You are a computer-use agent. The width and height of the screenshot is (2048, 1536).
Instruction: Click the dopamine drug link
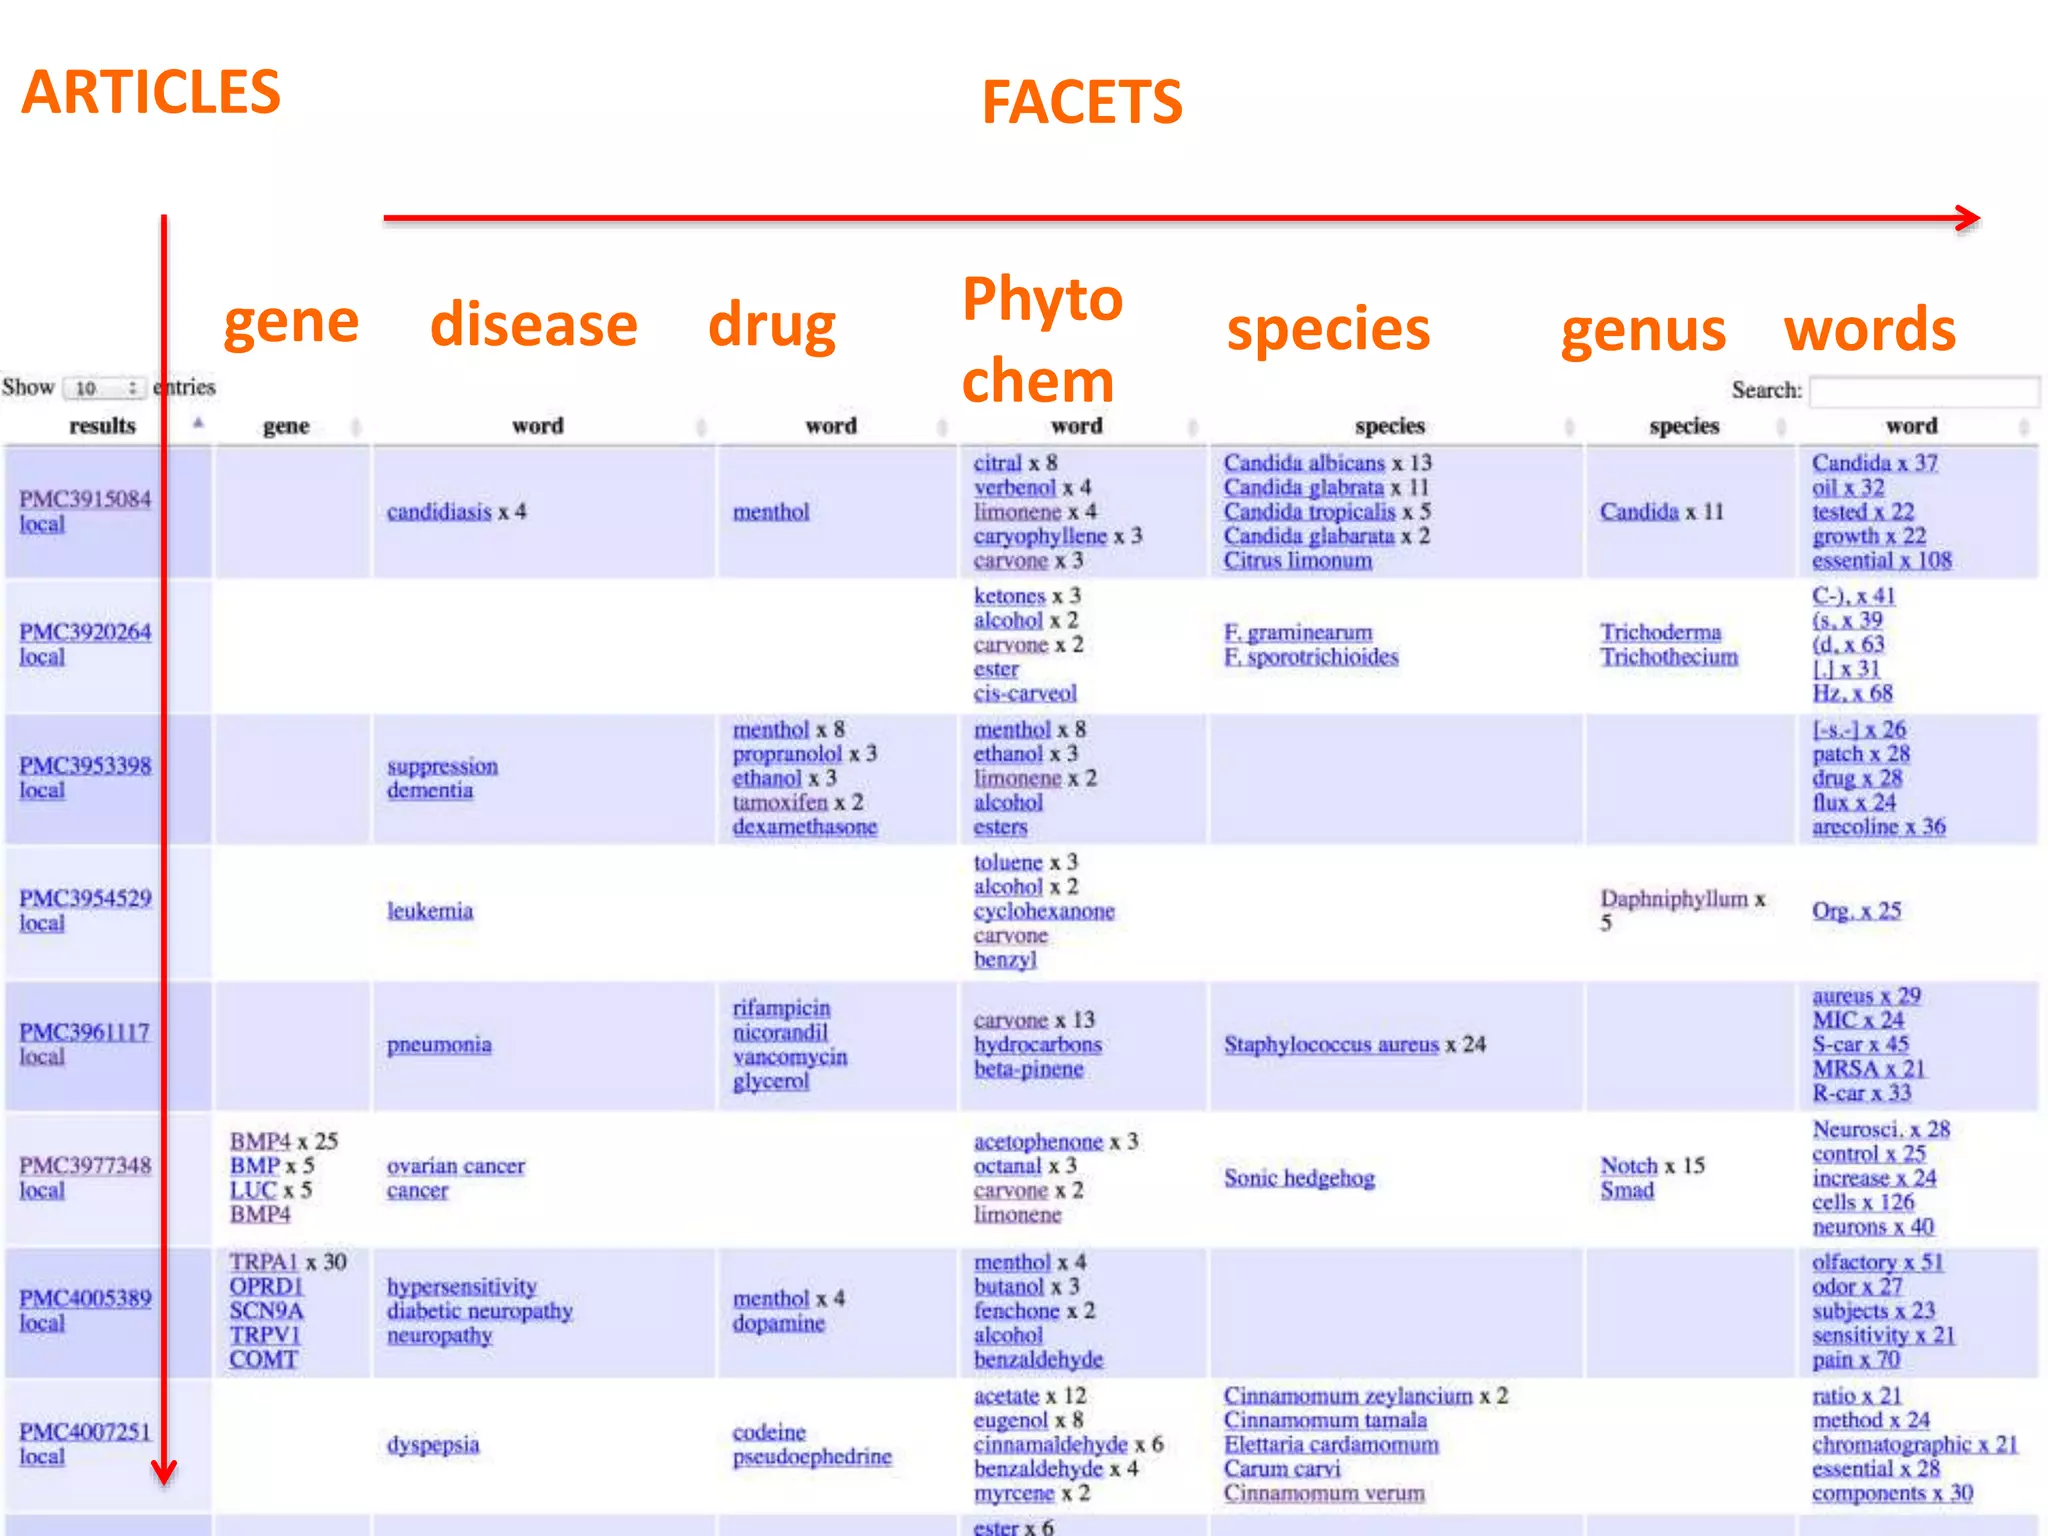point(778,1323)
